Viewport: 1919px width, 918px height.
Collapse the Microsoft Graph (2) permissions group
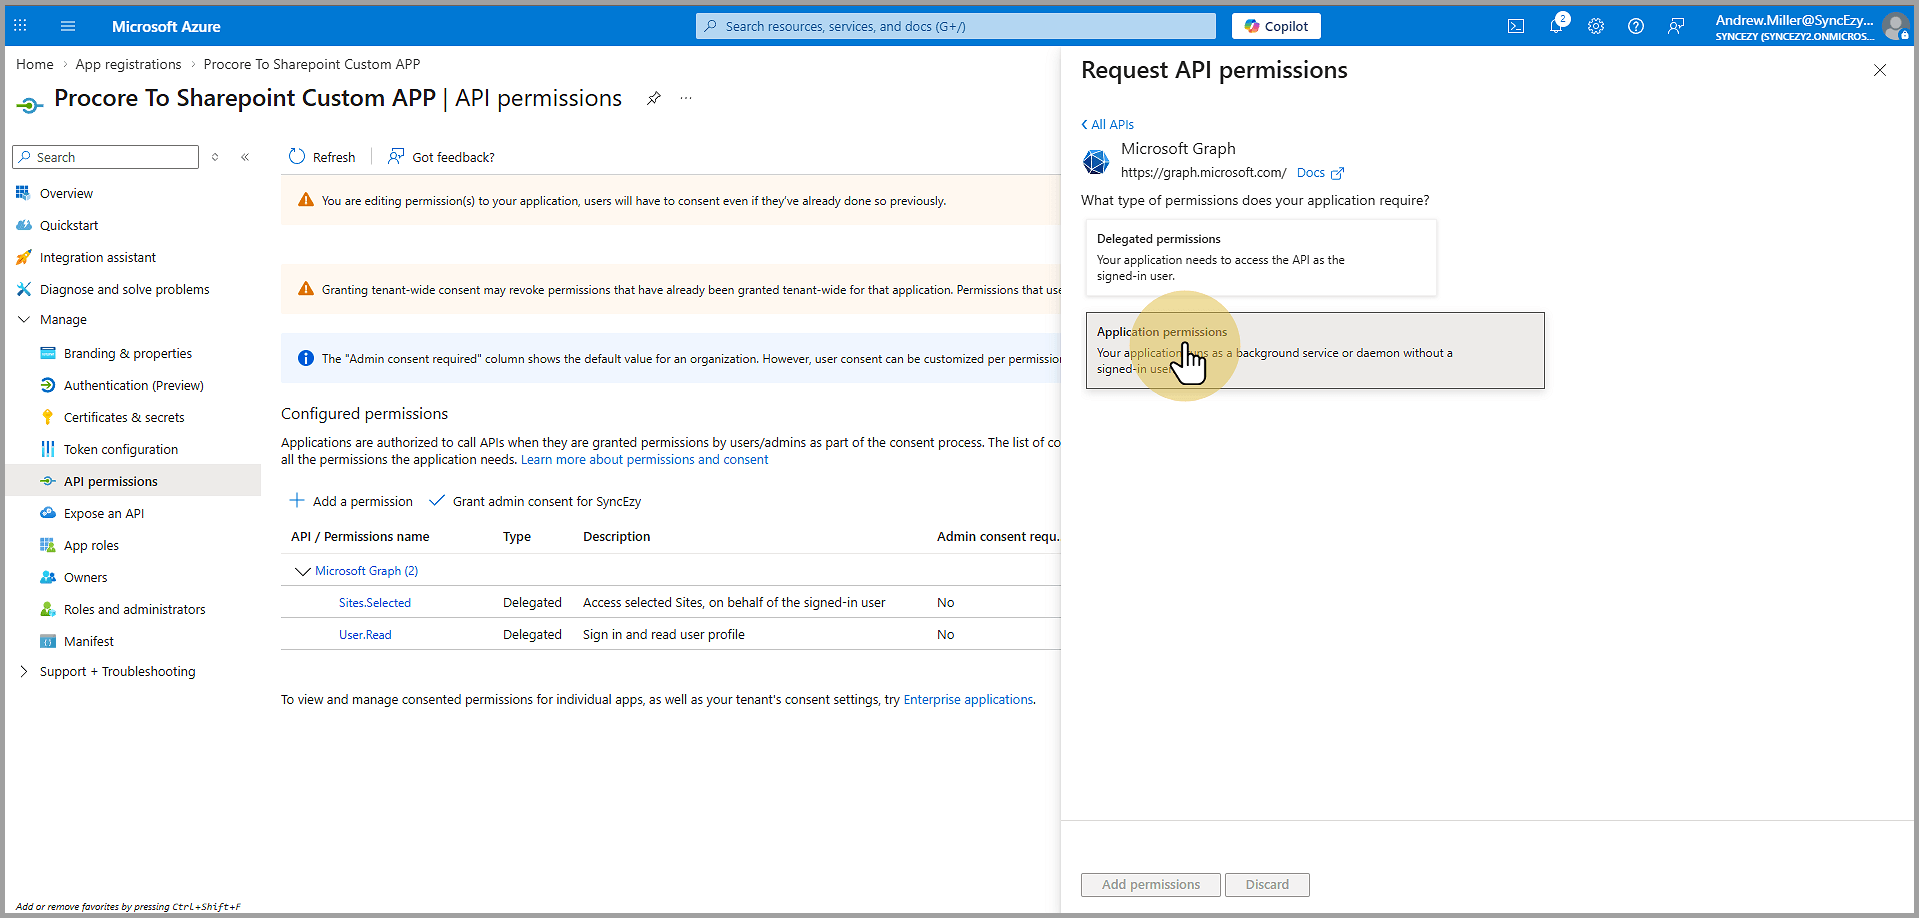tap(302, 571)
